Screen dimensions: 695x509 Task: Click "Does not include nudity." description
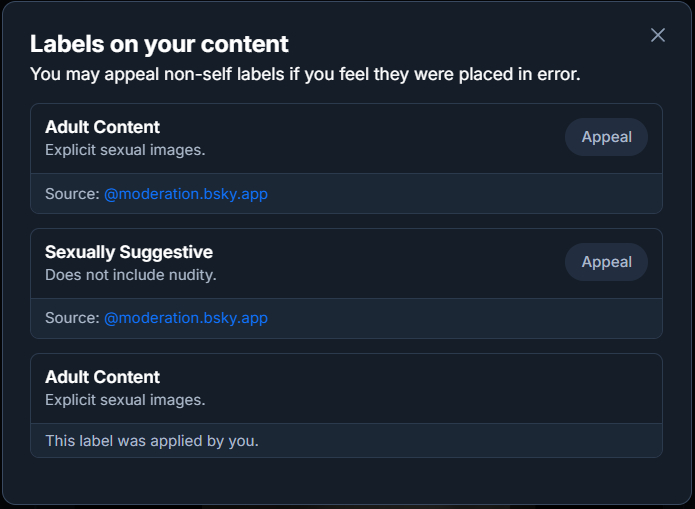(131, 274)
